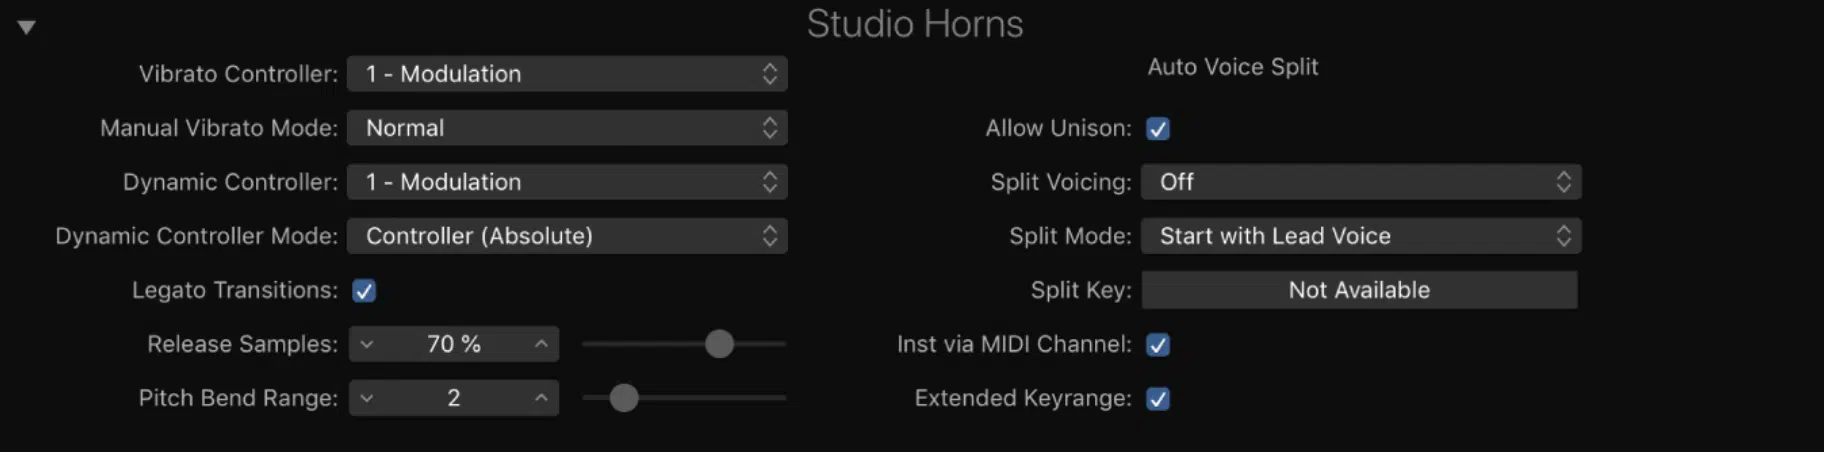Open Dynamic Controller Mode dropdown
Screen dimensions: 1824x452
point(567,236)
